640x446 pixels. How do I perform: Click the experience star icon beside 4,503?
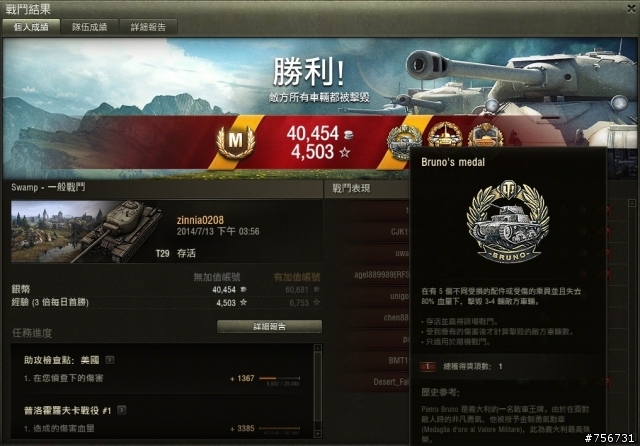pos(345,153)
